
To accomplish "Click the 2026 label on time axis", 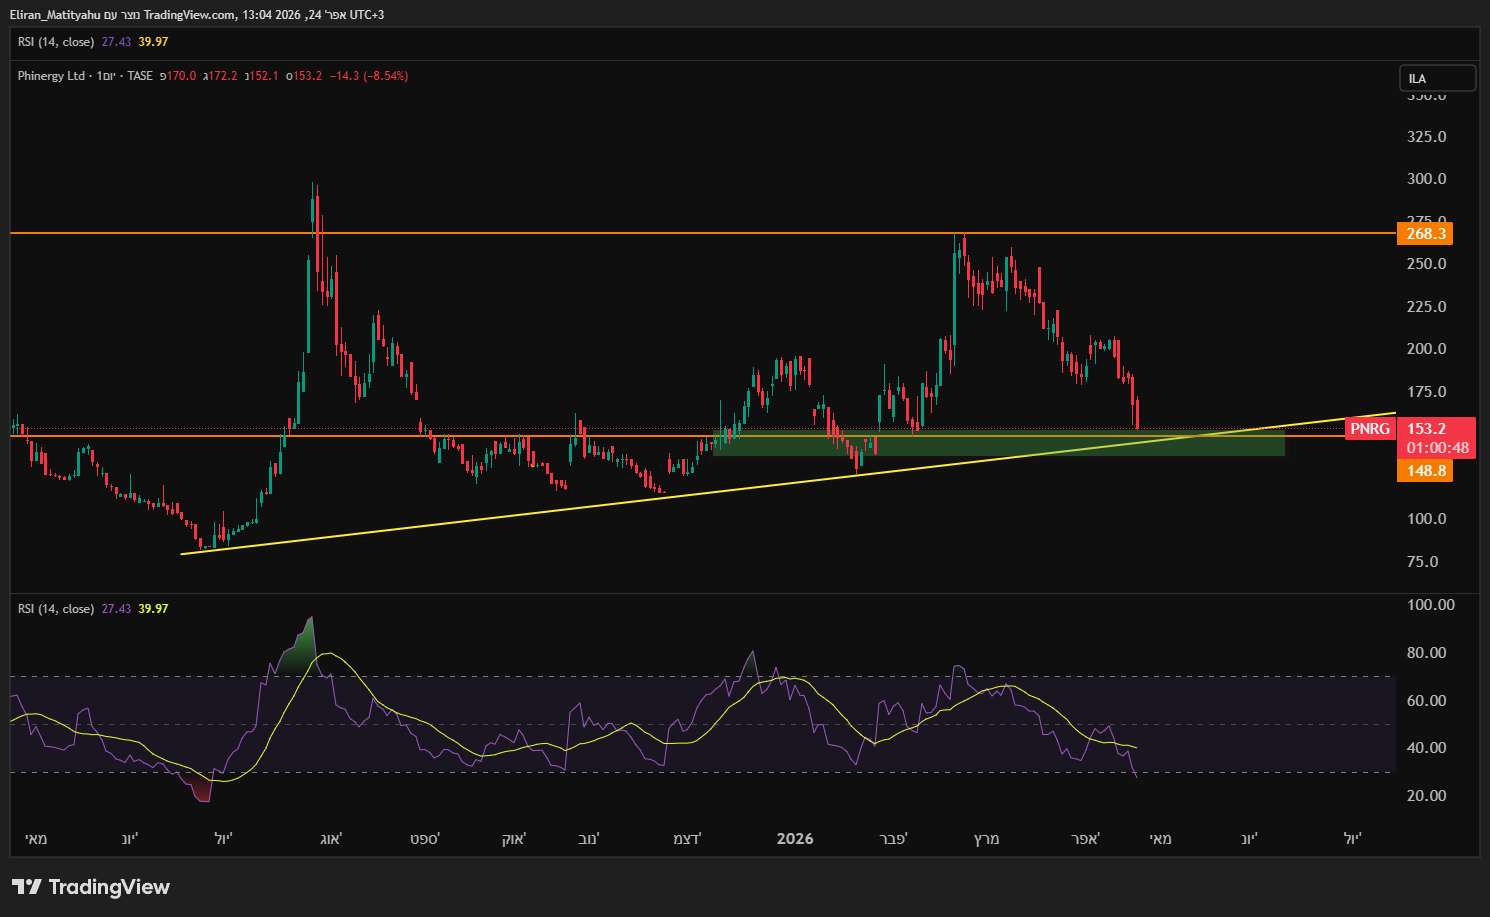I will (x=795, y=839).
